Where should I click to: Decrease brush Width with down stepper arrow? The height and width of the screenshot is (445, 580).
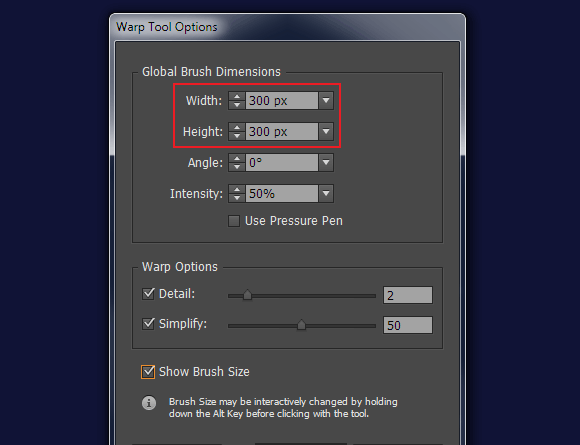237,105
